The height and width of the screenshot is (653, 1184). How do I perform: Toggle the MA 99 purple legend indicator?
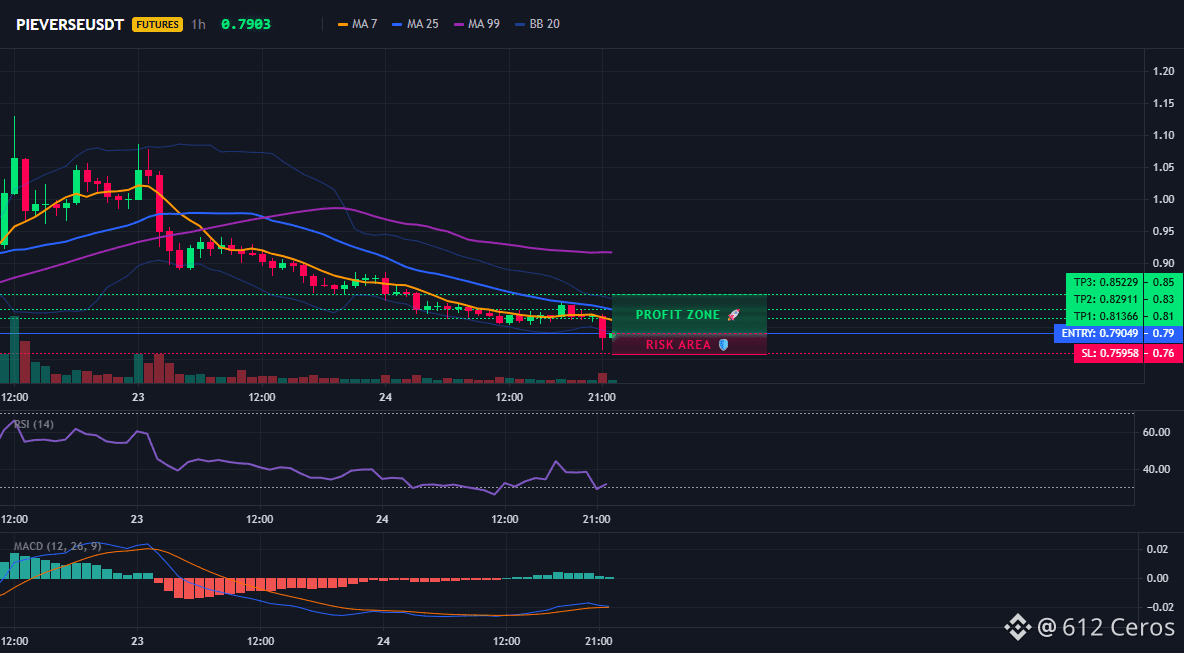476,24
